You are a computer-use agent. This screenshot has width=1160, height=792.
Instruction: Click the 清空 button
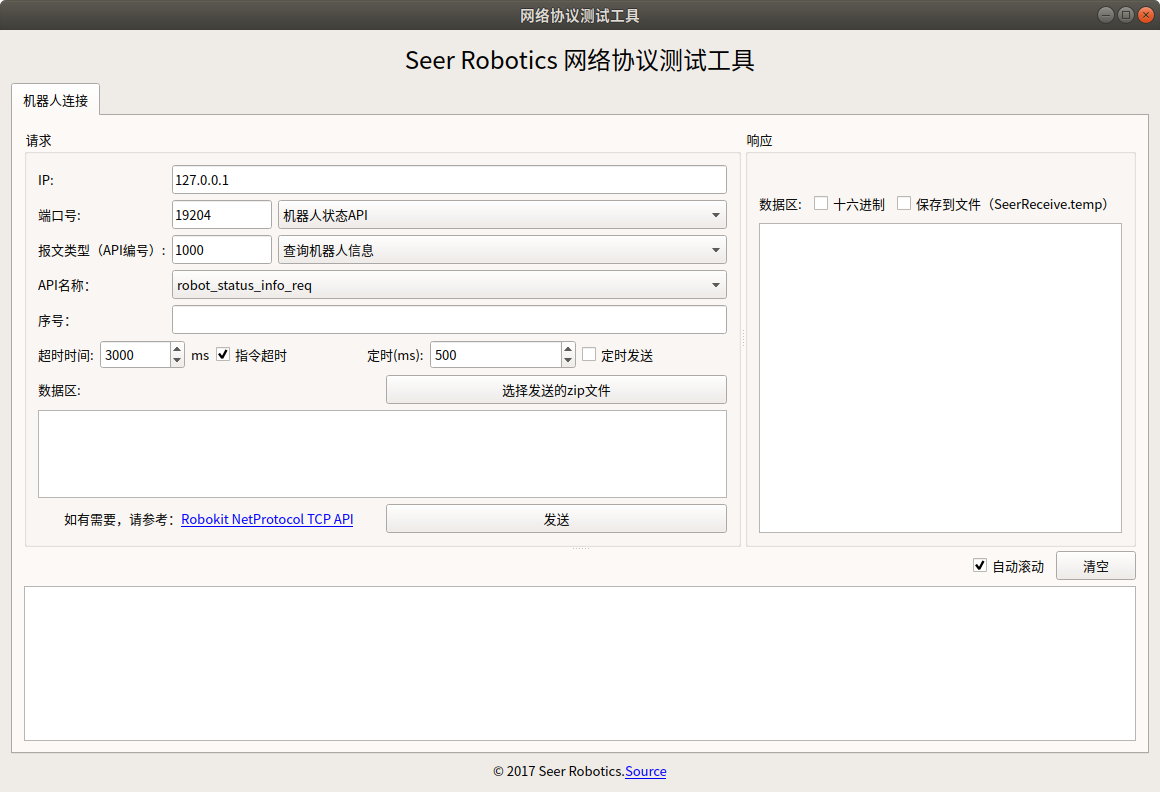pyautogui.click(x=1096, y=566)
